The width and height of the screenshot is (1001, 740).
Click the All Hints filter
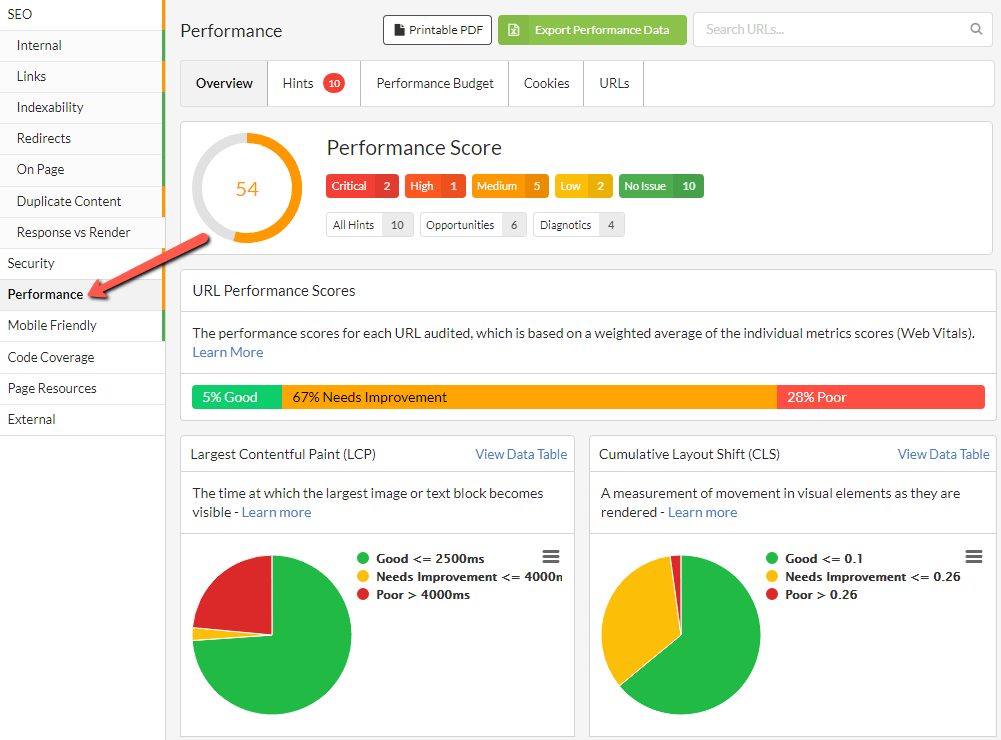[370, 225]
